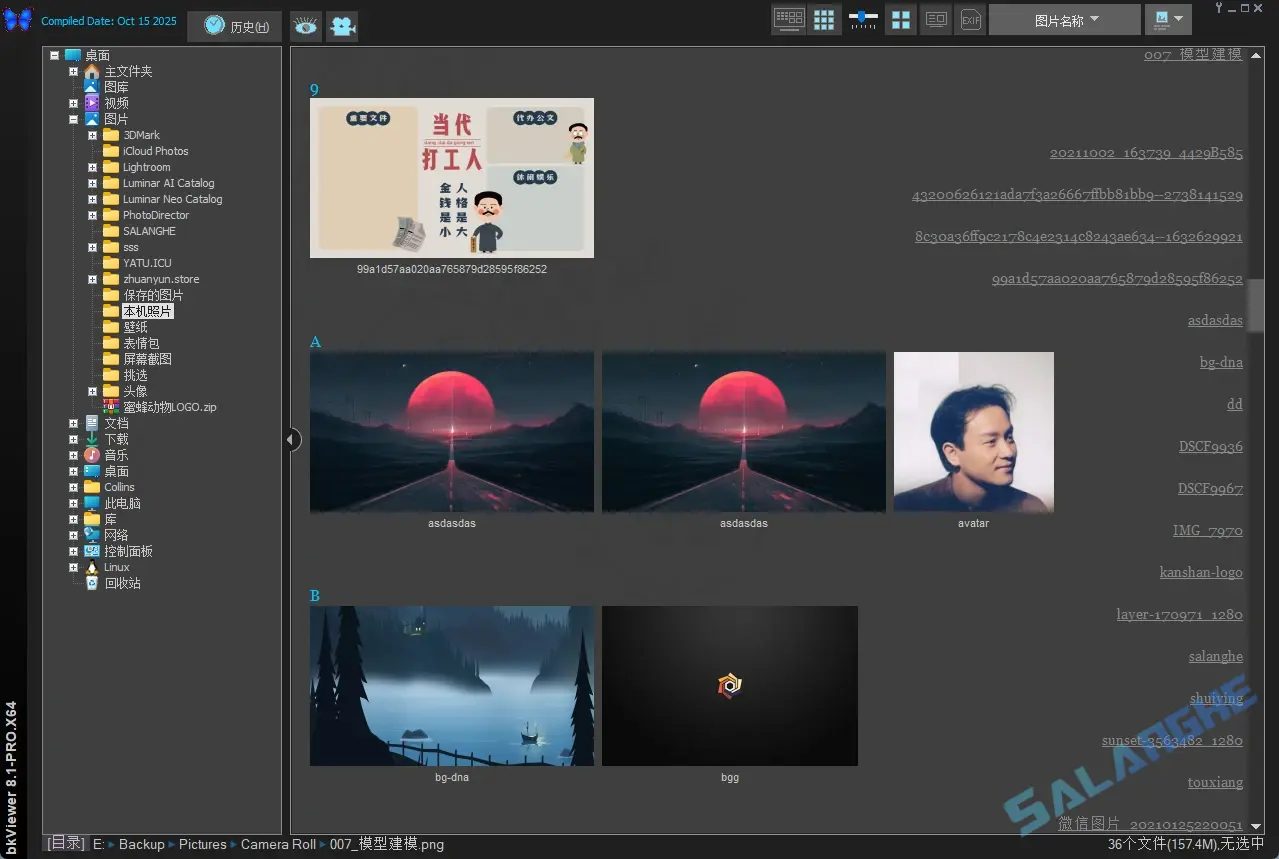The image size is (1279, 859).
Task: Click the bkViewer butterfly logo
Action: [x=18, y=19]
